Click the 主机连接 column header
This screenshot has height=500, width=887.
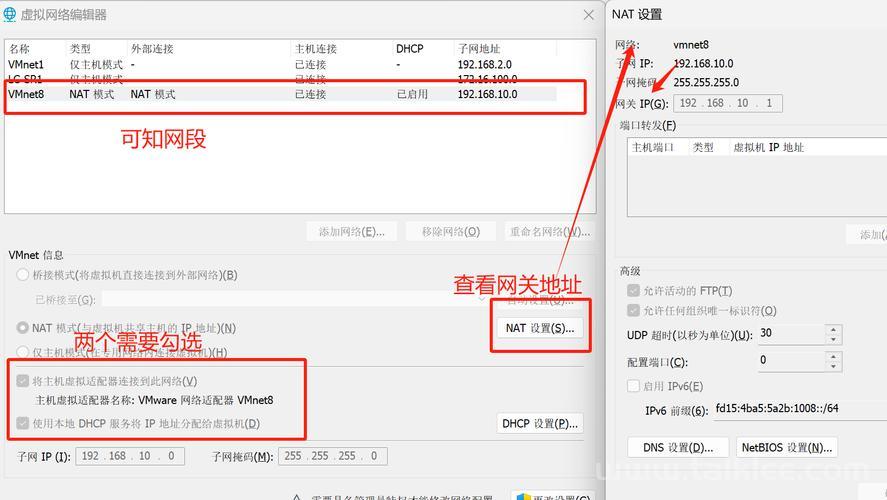coord(316,49)
